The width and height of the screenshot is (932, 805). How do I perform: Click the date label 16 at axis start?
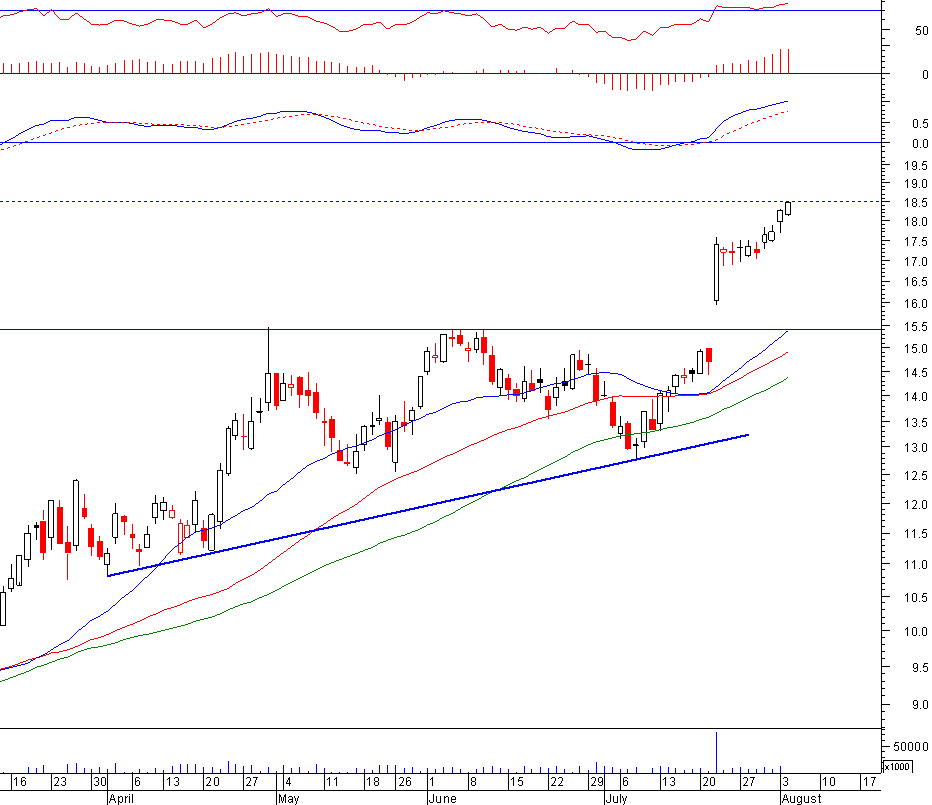click(x=20, y=782)
